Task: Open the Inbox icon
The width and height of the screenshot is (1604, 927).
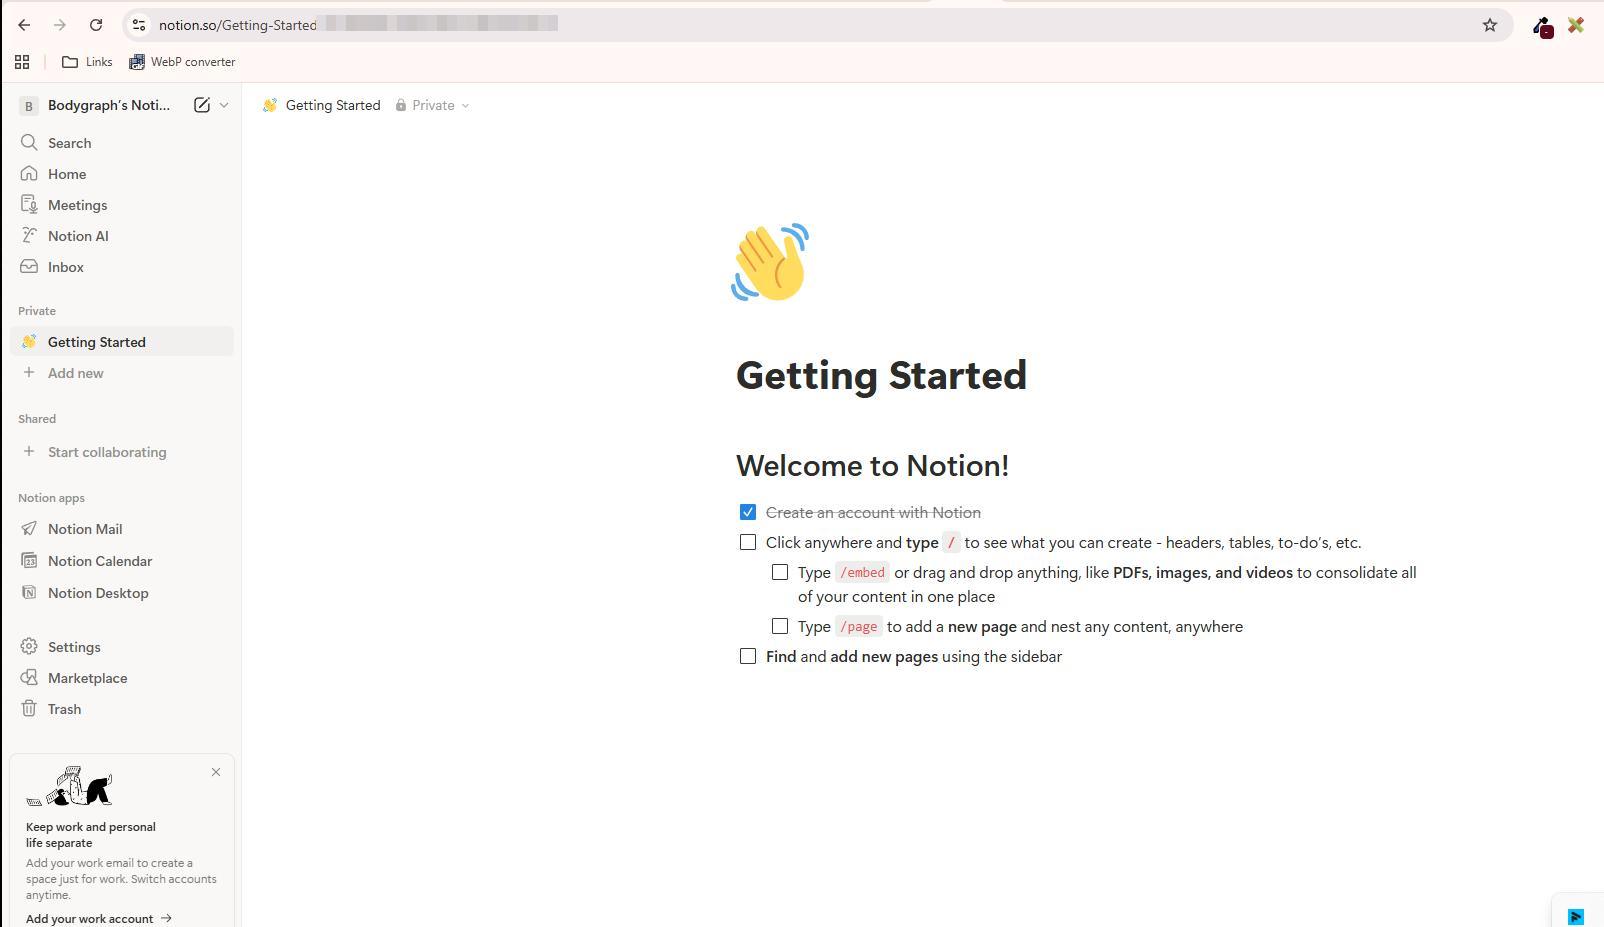Action: click(x=29, y=267)
